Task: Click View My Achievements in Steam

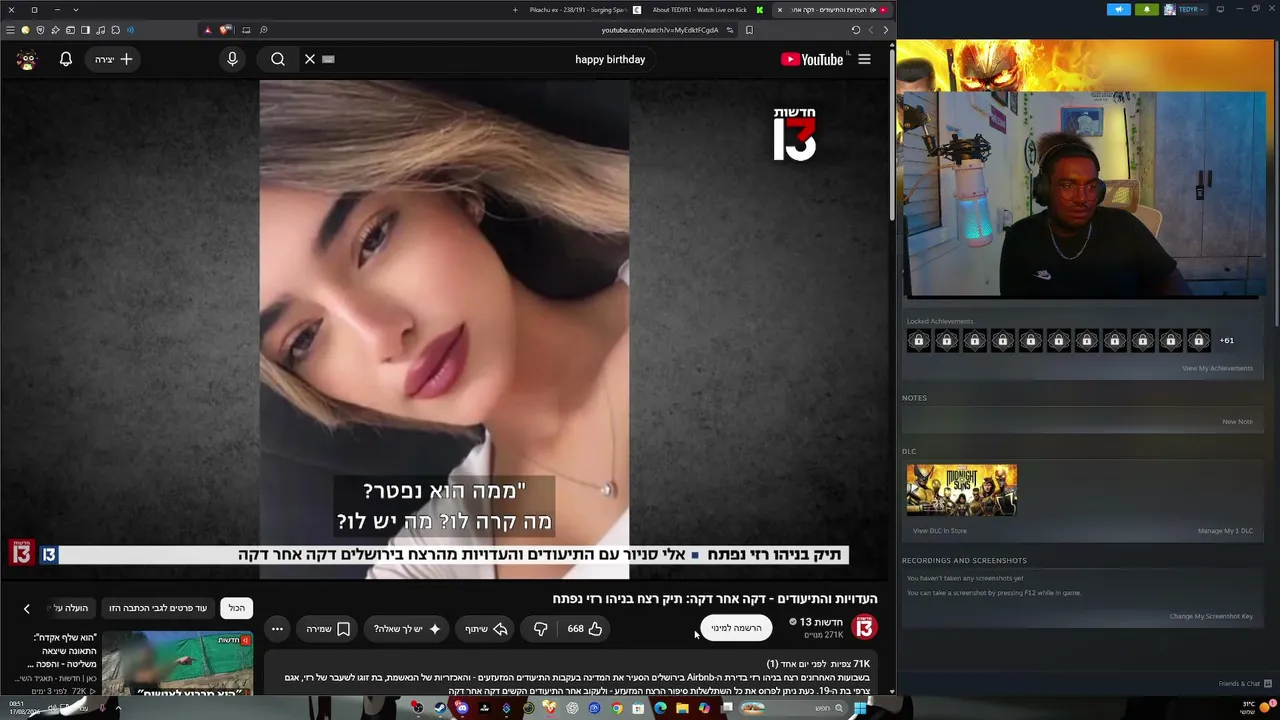Action: point(1217,368)
